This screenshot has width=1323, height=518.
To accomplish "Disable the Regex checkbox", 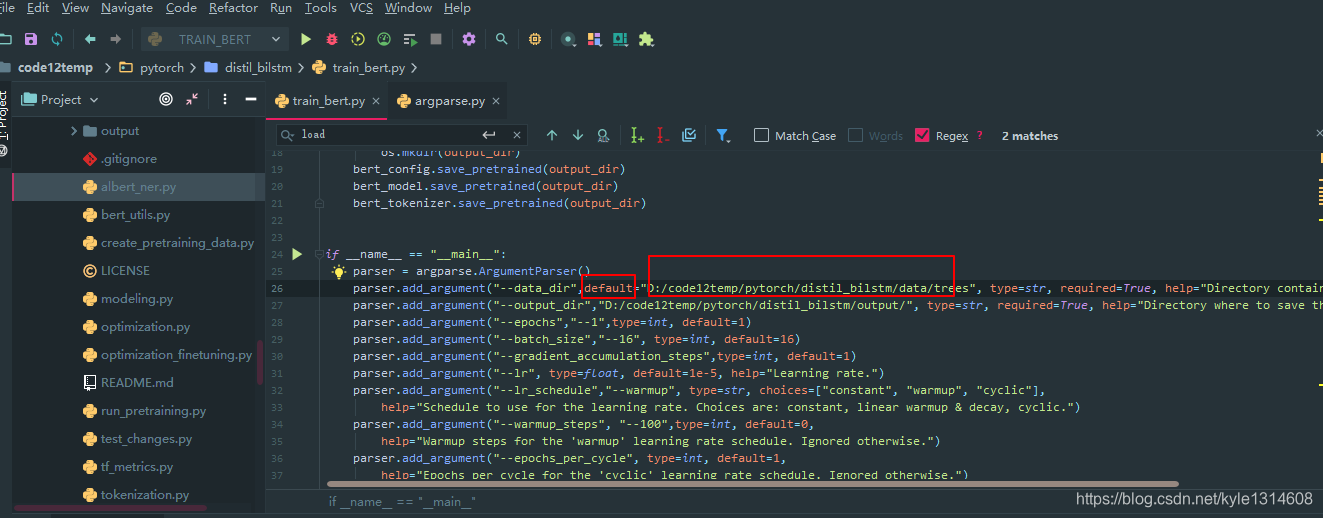I will [x=922, y=135].
